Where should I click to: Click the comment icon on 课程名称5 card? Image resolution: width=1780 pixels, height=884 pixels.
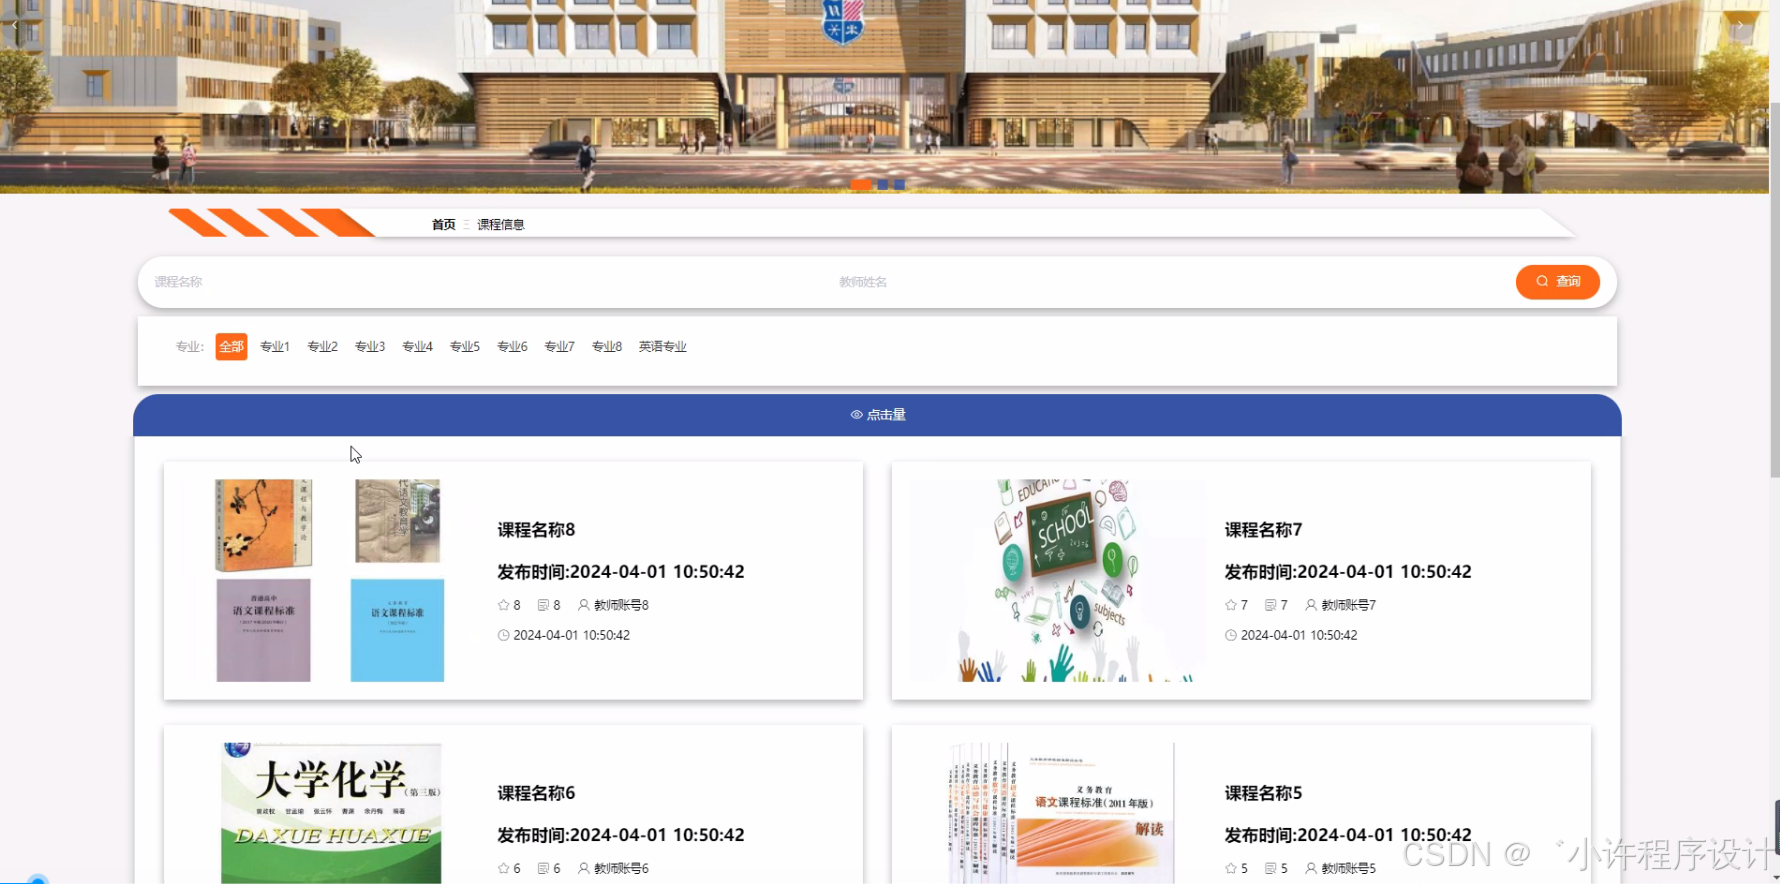click(1270, 868)
